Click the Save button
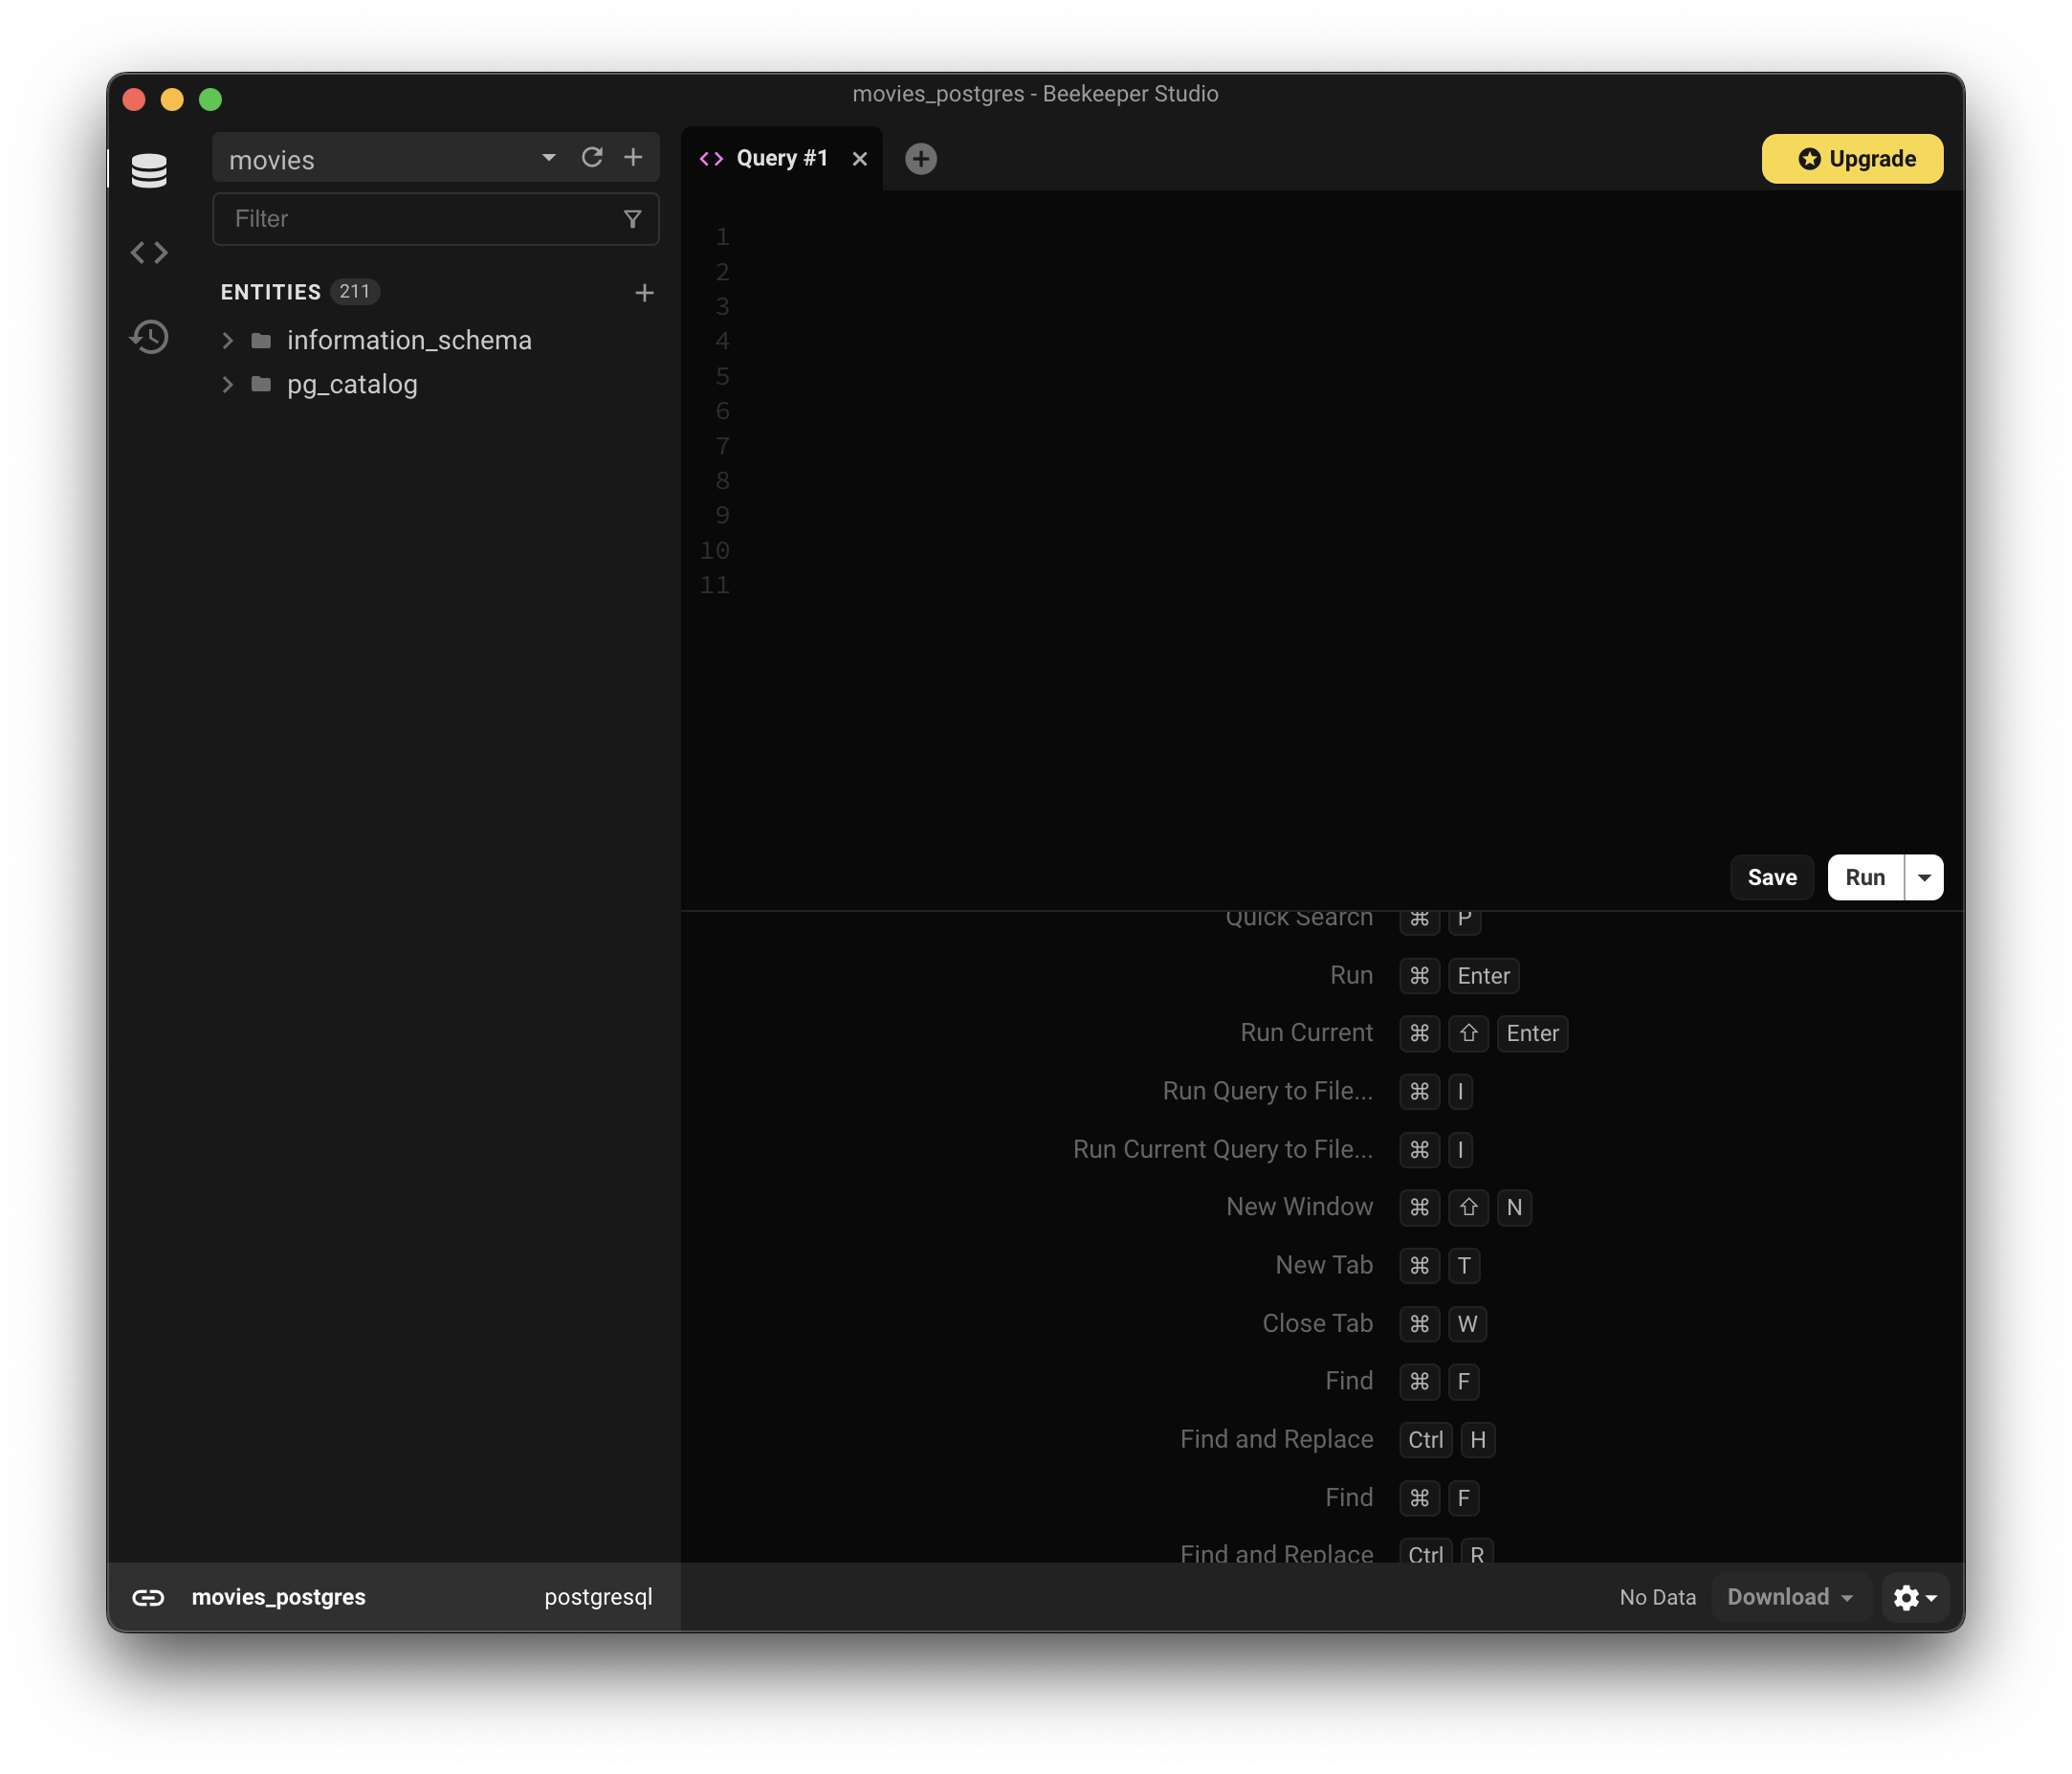This screenshot has width=2072, height=1774. coord(1771,878)
